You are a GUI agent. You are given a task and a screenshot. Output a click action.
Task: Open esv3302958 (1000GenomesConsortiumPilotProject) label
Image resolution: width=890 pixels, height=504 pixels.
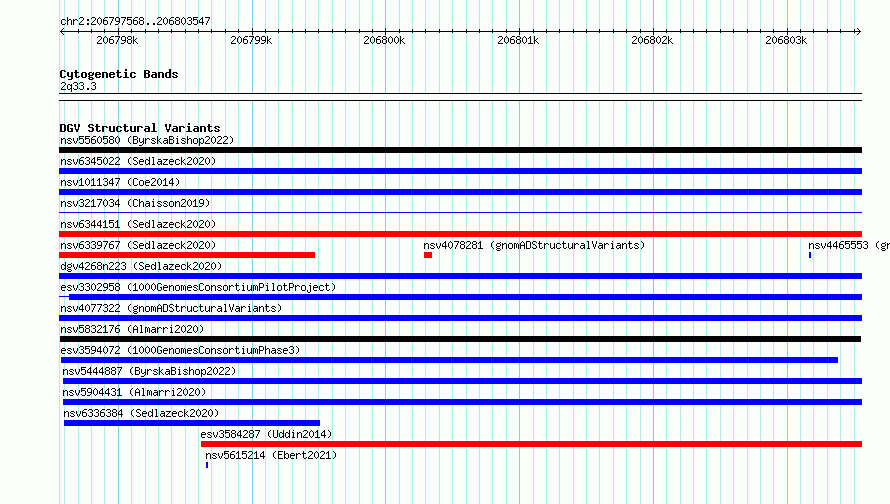198,287
